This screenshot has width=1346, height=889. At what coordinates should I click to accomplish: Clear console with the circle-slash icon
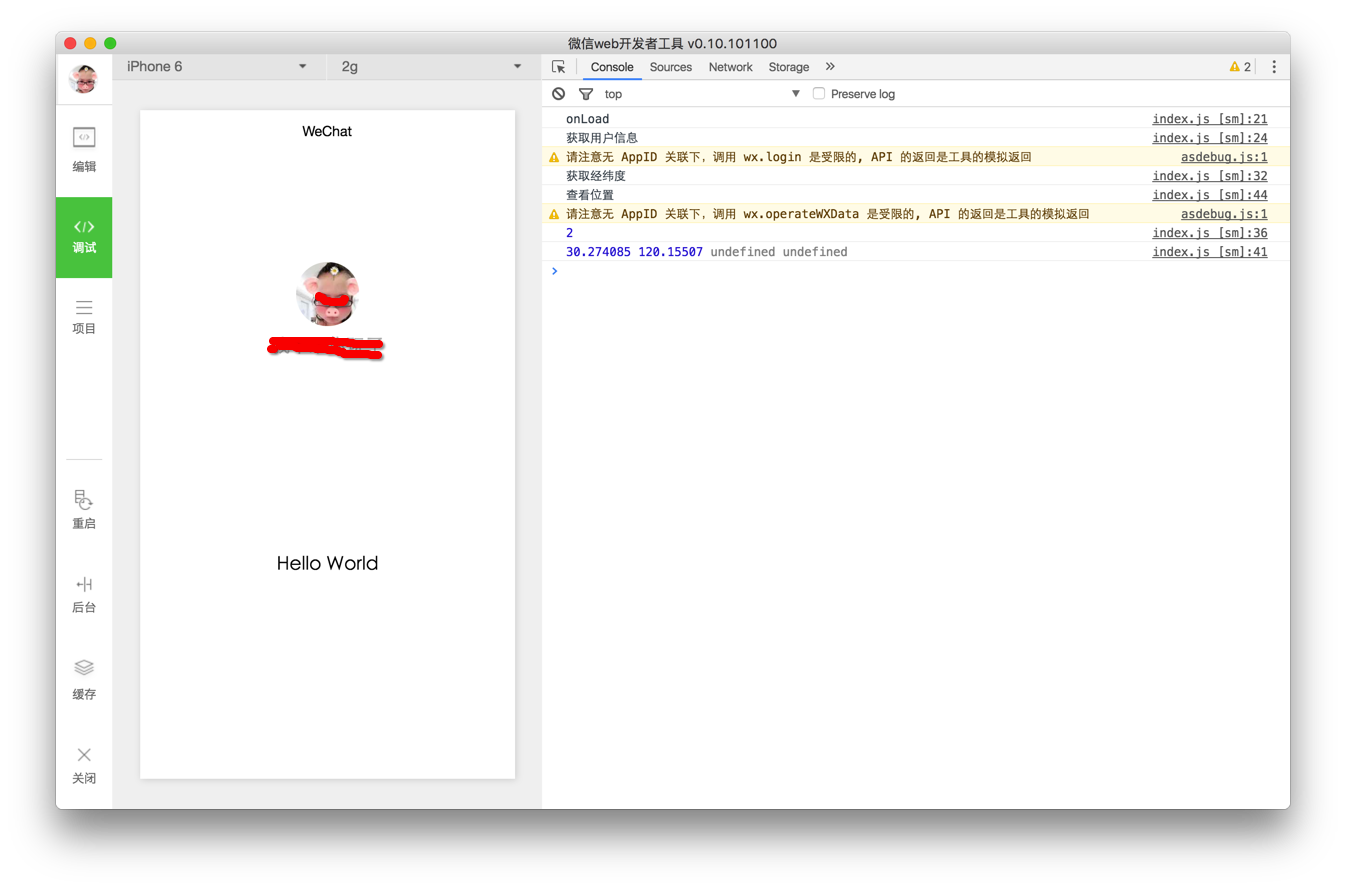pos(559,94)
